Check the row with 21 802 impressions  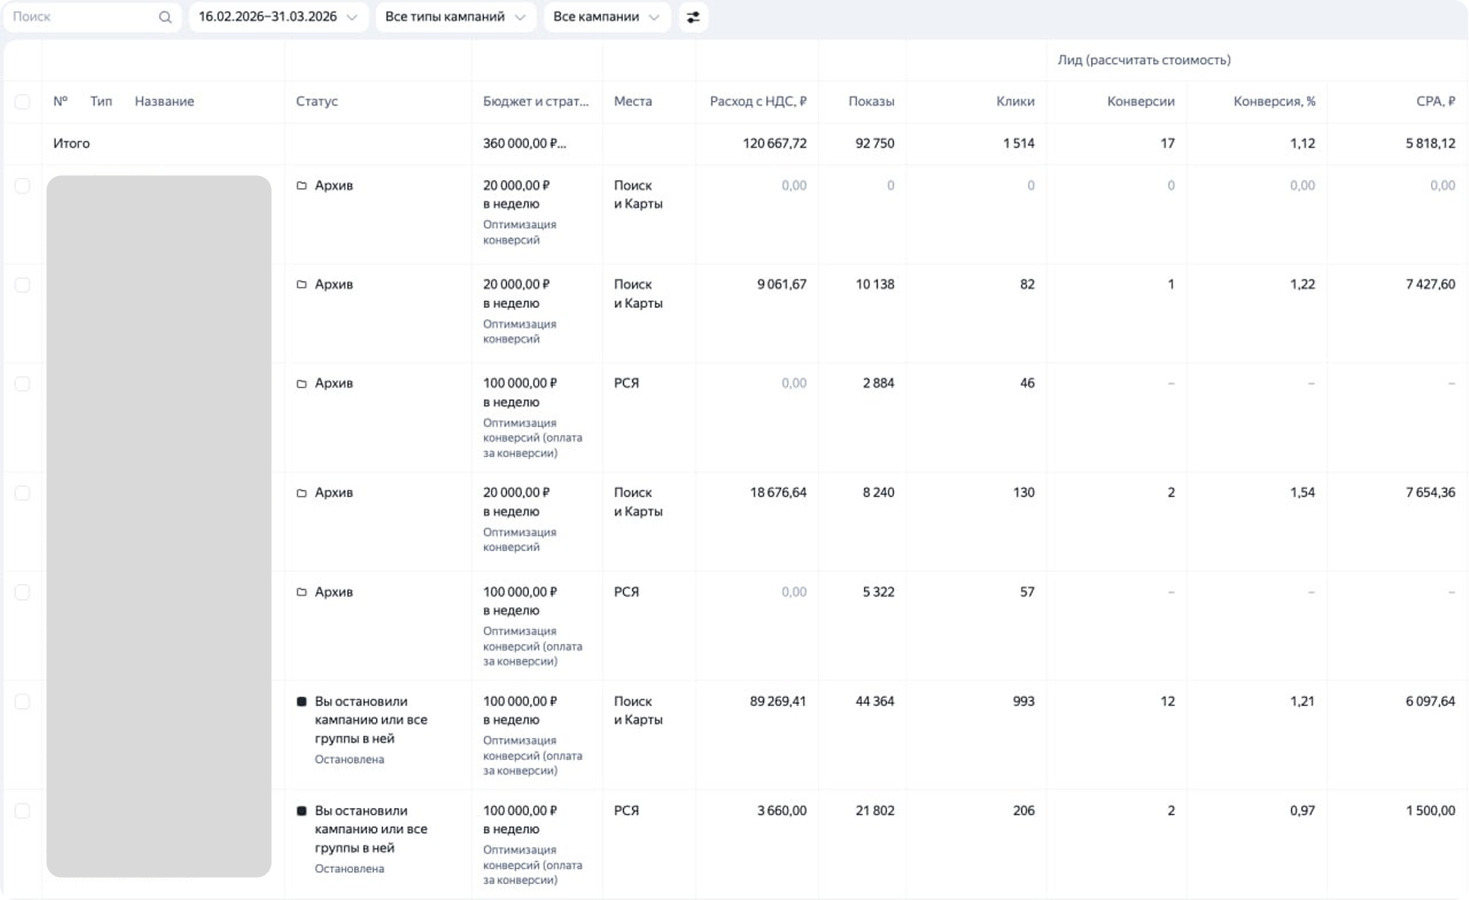(x=22, y=811)
